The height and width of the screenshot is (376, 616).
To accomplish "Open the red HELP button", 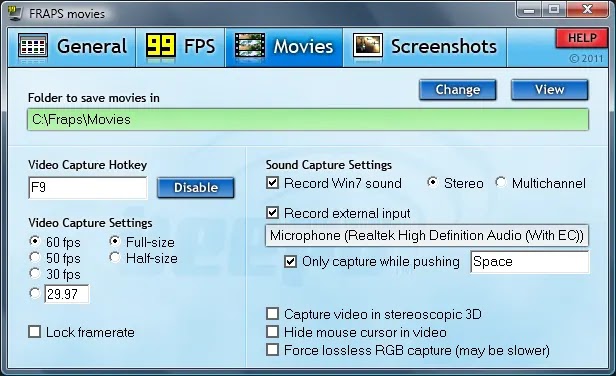I will [582, 38].
